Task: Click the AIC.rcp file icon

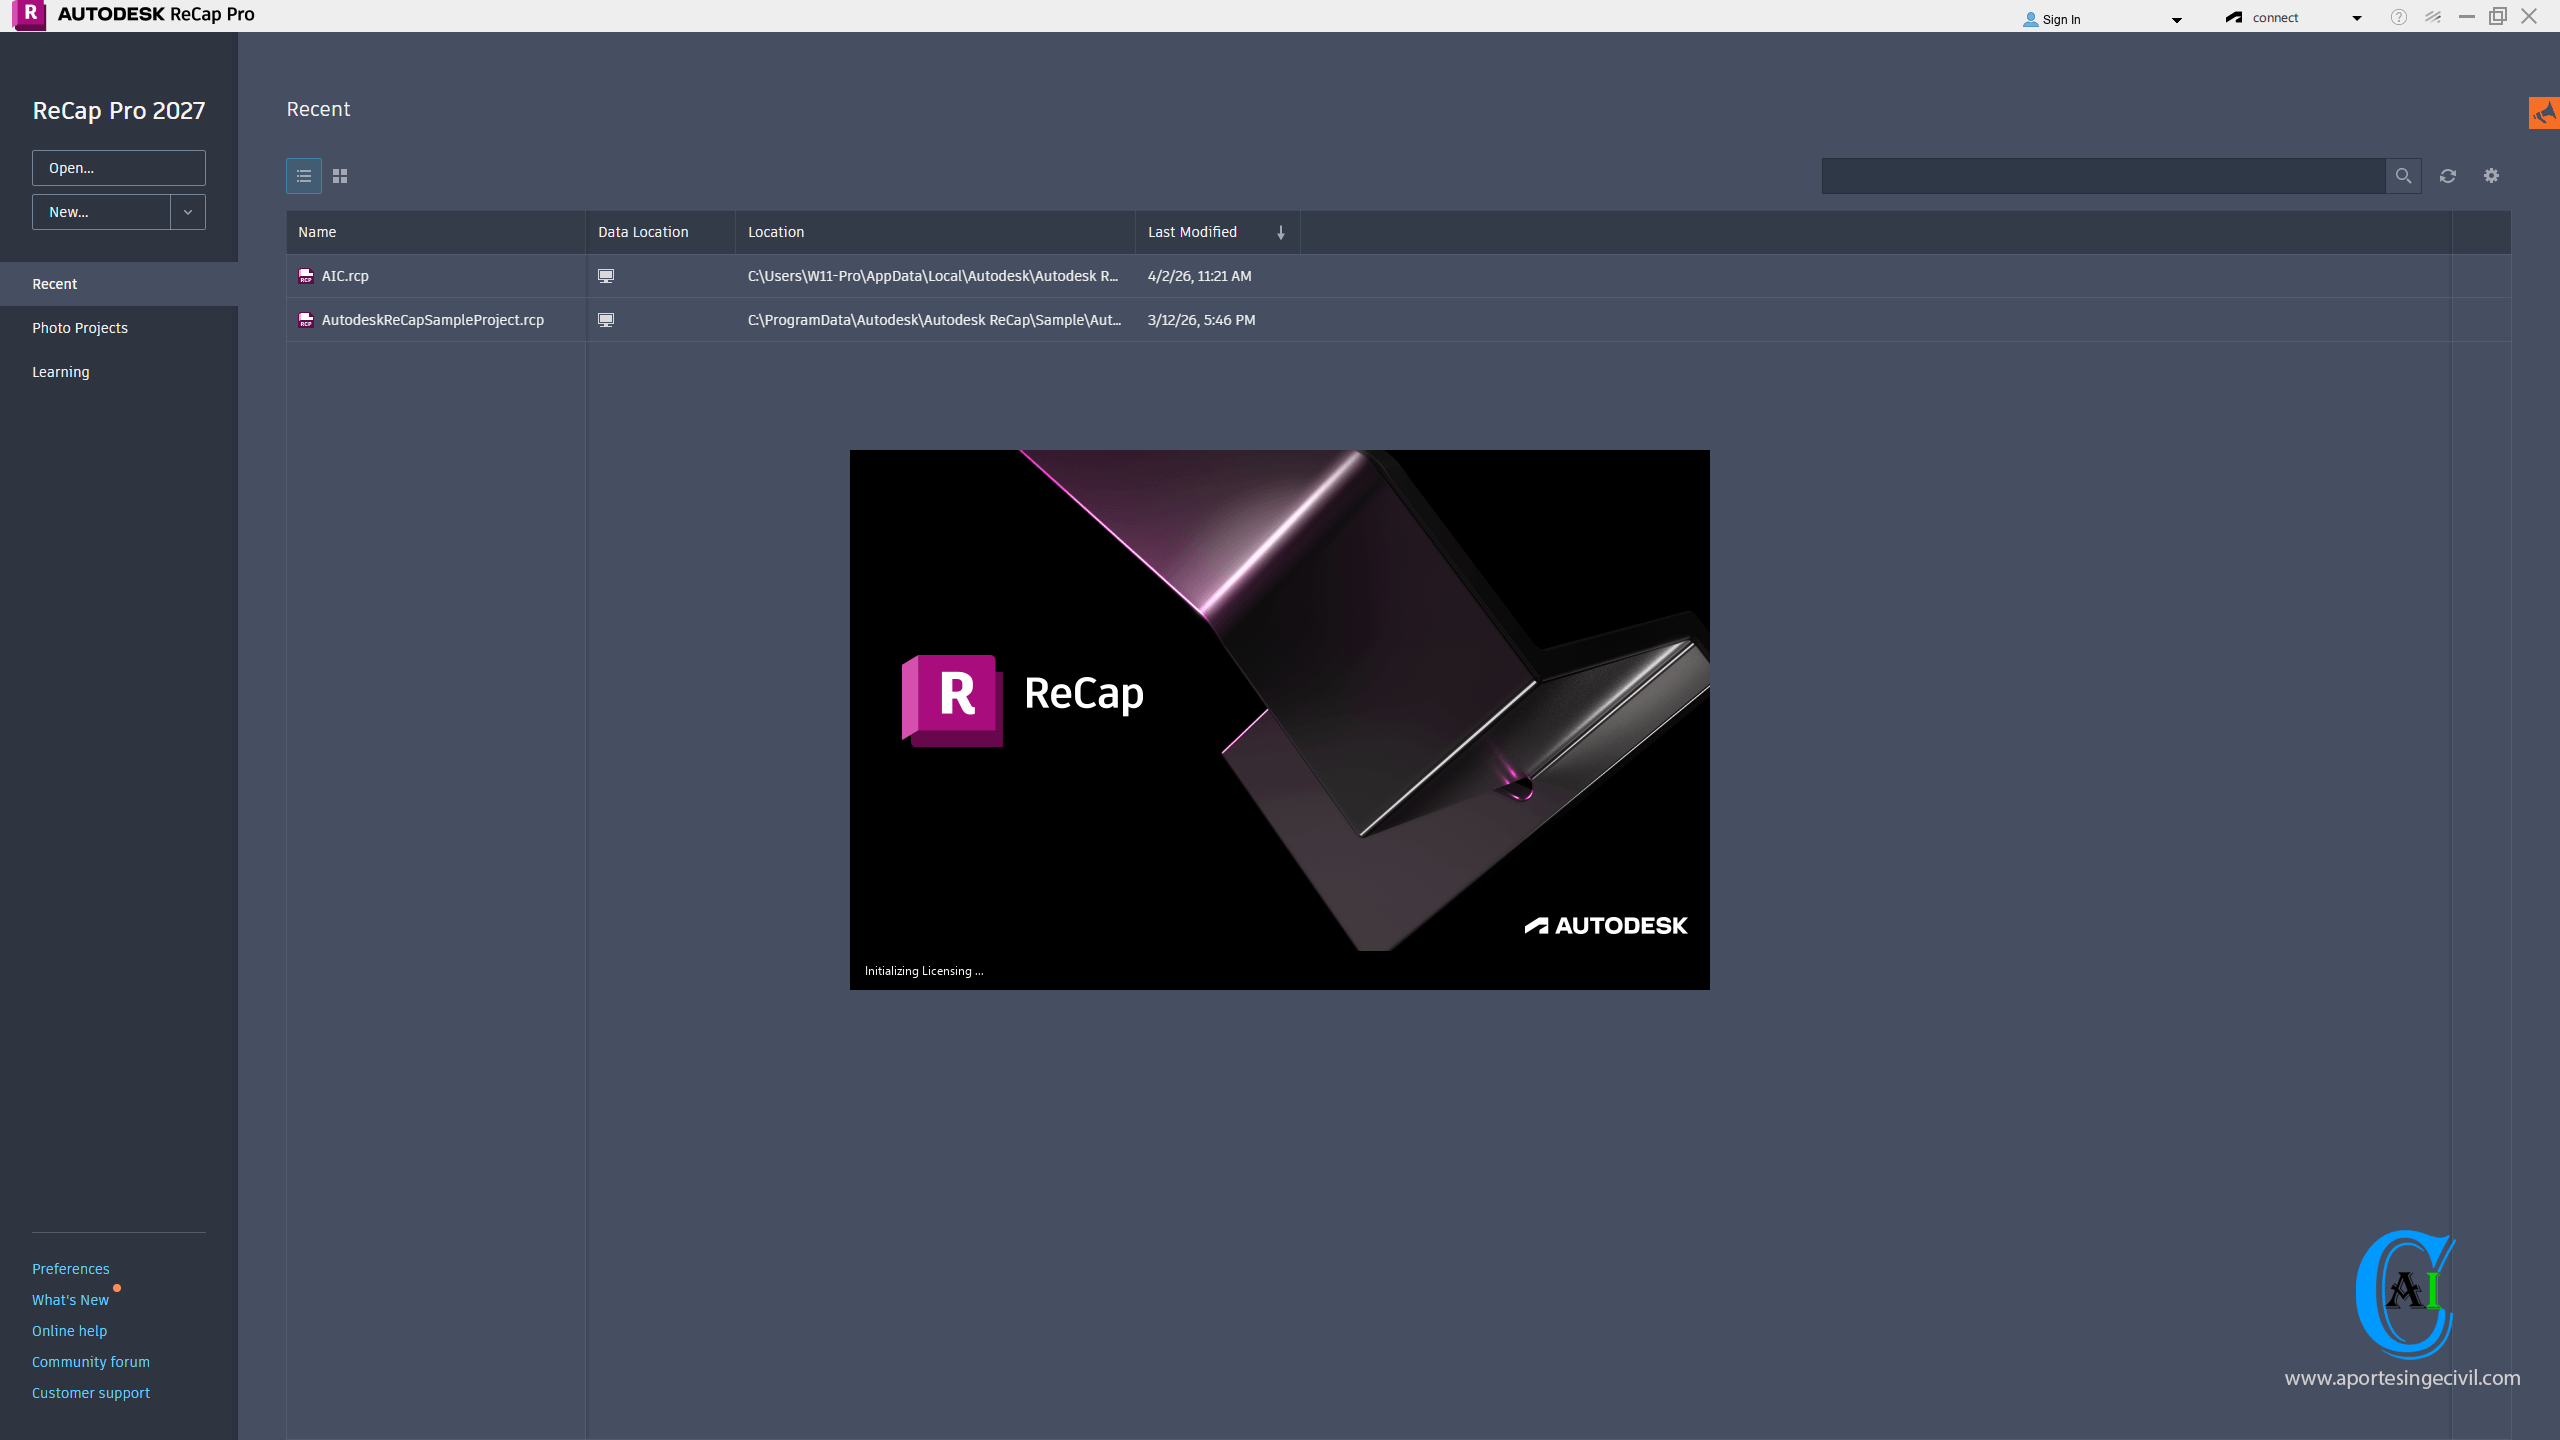Action: [306, 276]
